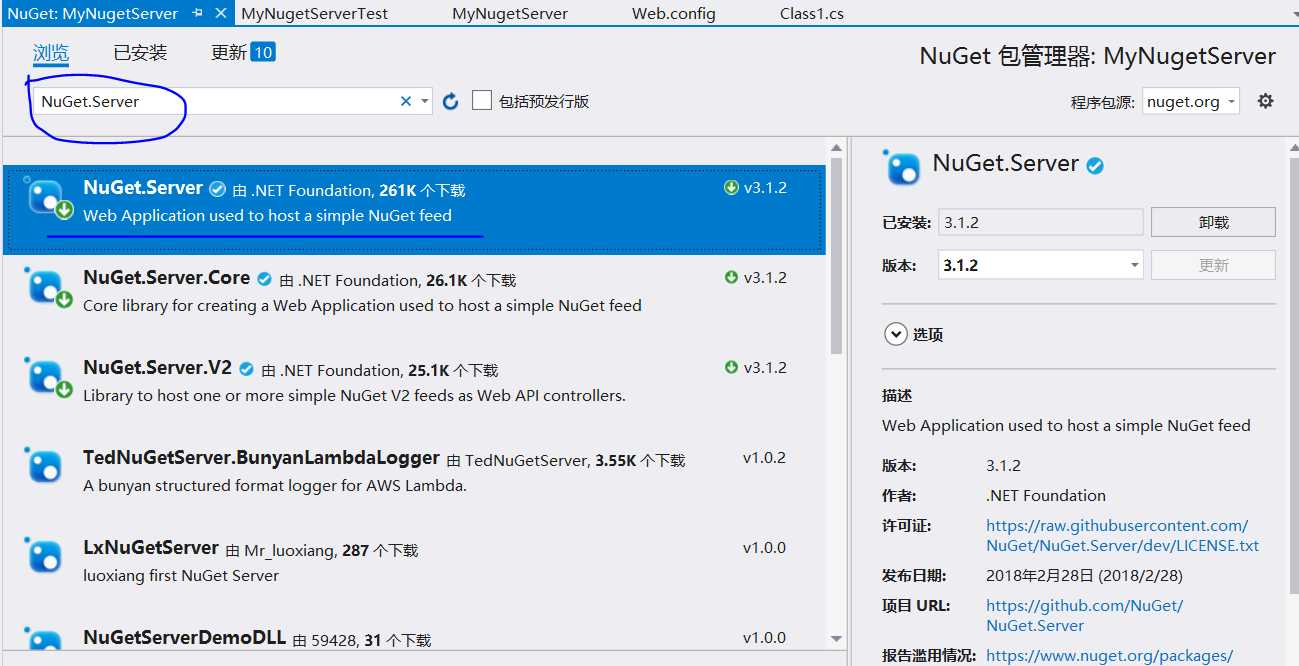
Task: Open the report abuse nuget.org link
Action: (1109, 655)
